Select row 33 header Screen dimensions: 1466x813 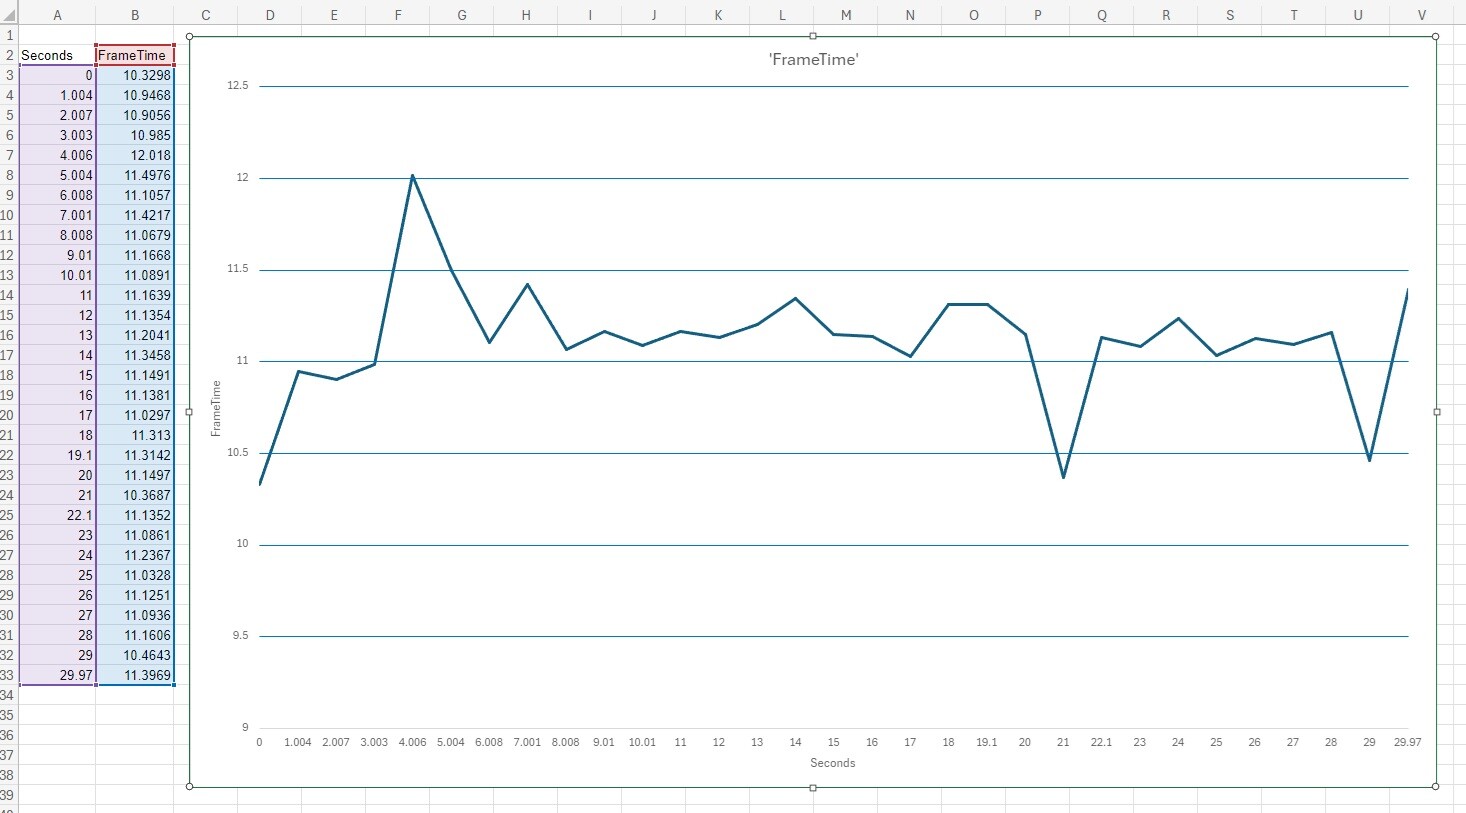pyautogui.click(x=8, y=675)
